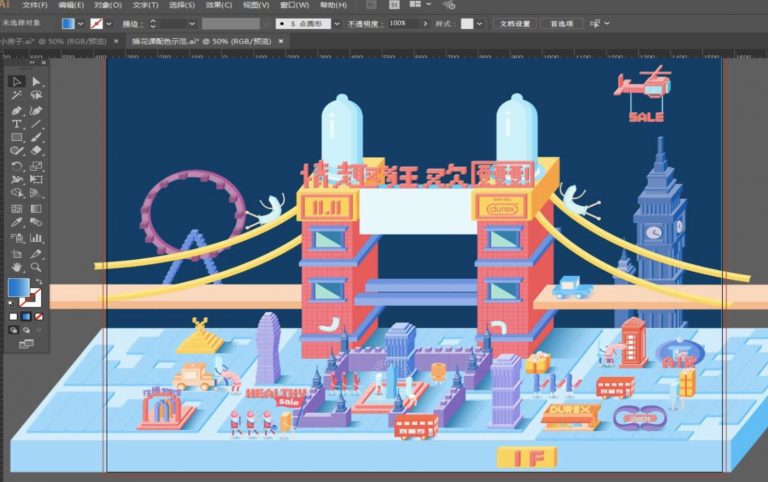The height and width of the screenshot is (482, 768).
Task: Enable Draw Normal mode
Action: (x=13, y=330)
